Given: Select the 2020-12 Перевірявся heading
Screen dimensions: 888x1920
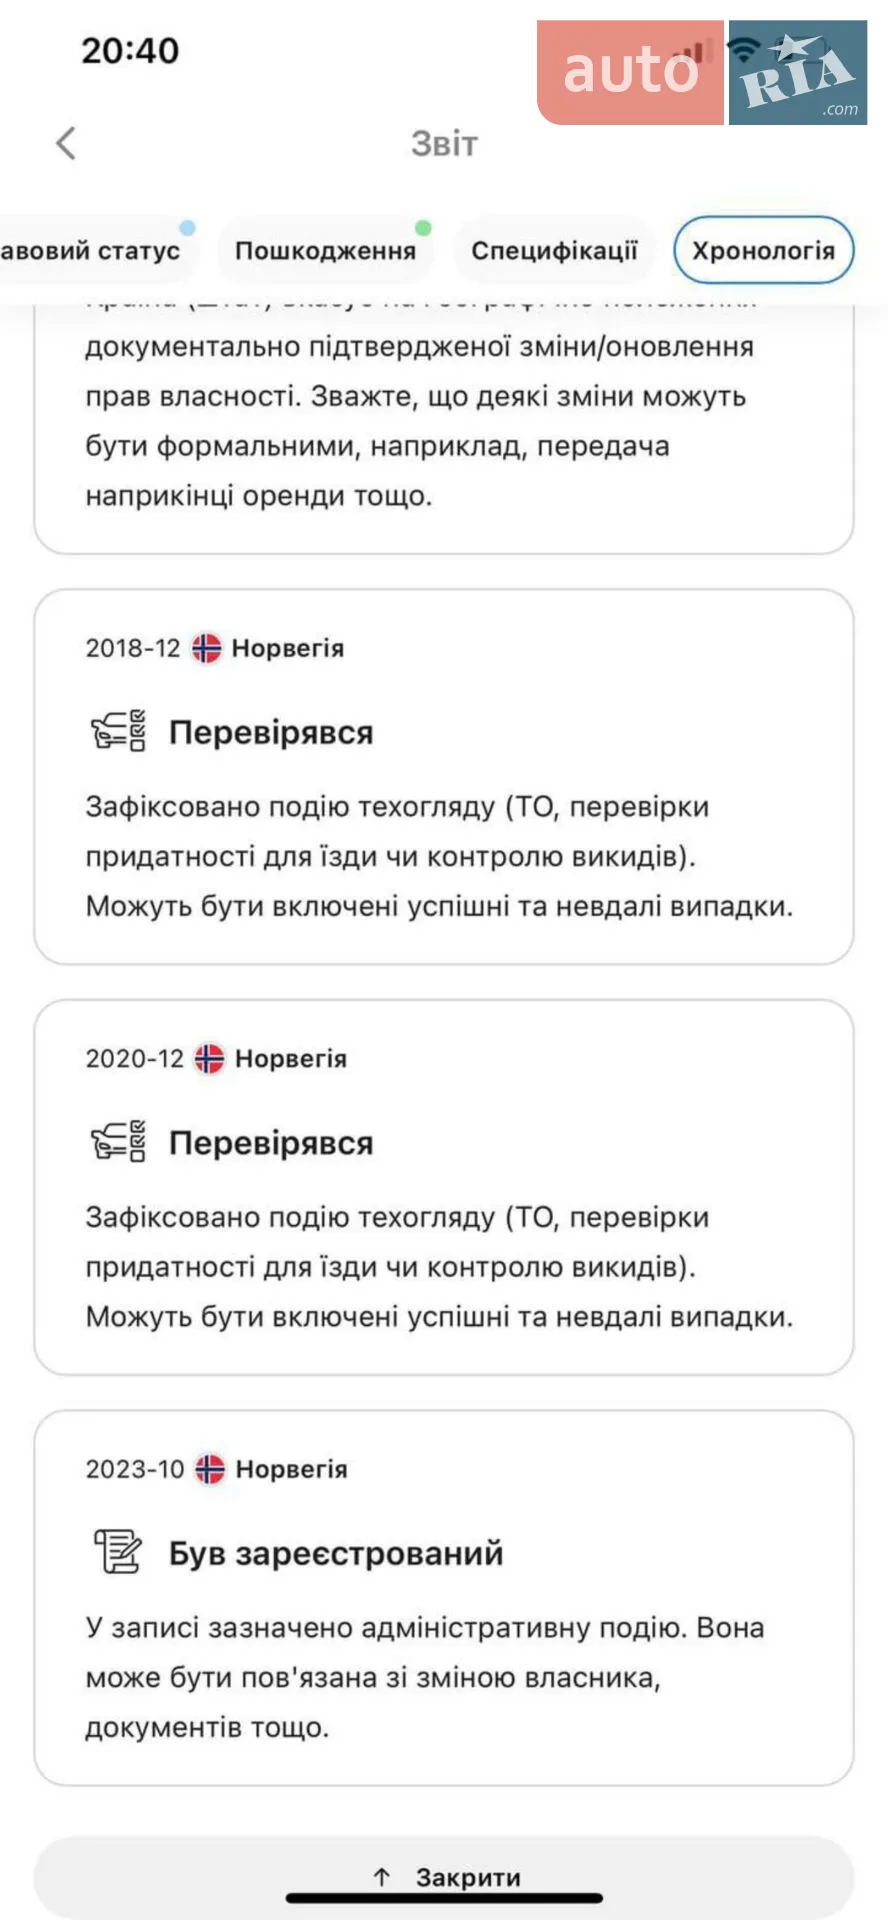Looking at the screenshot, I should click(271, 1143).
